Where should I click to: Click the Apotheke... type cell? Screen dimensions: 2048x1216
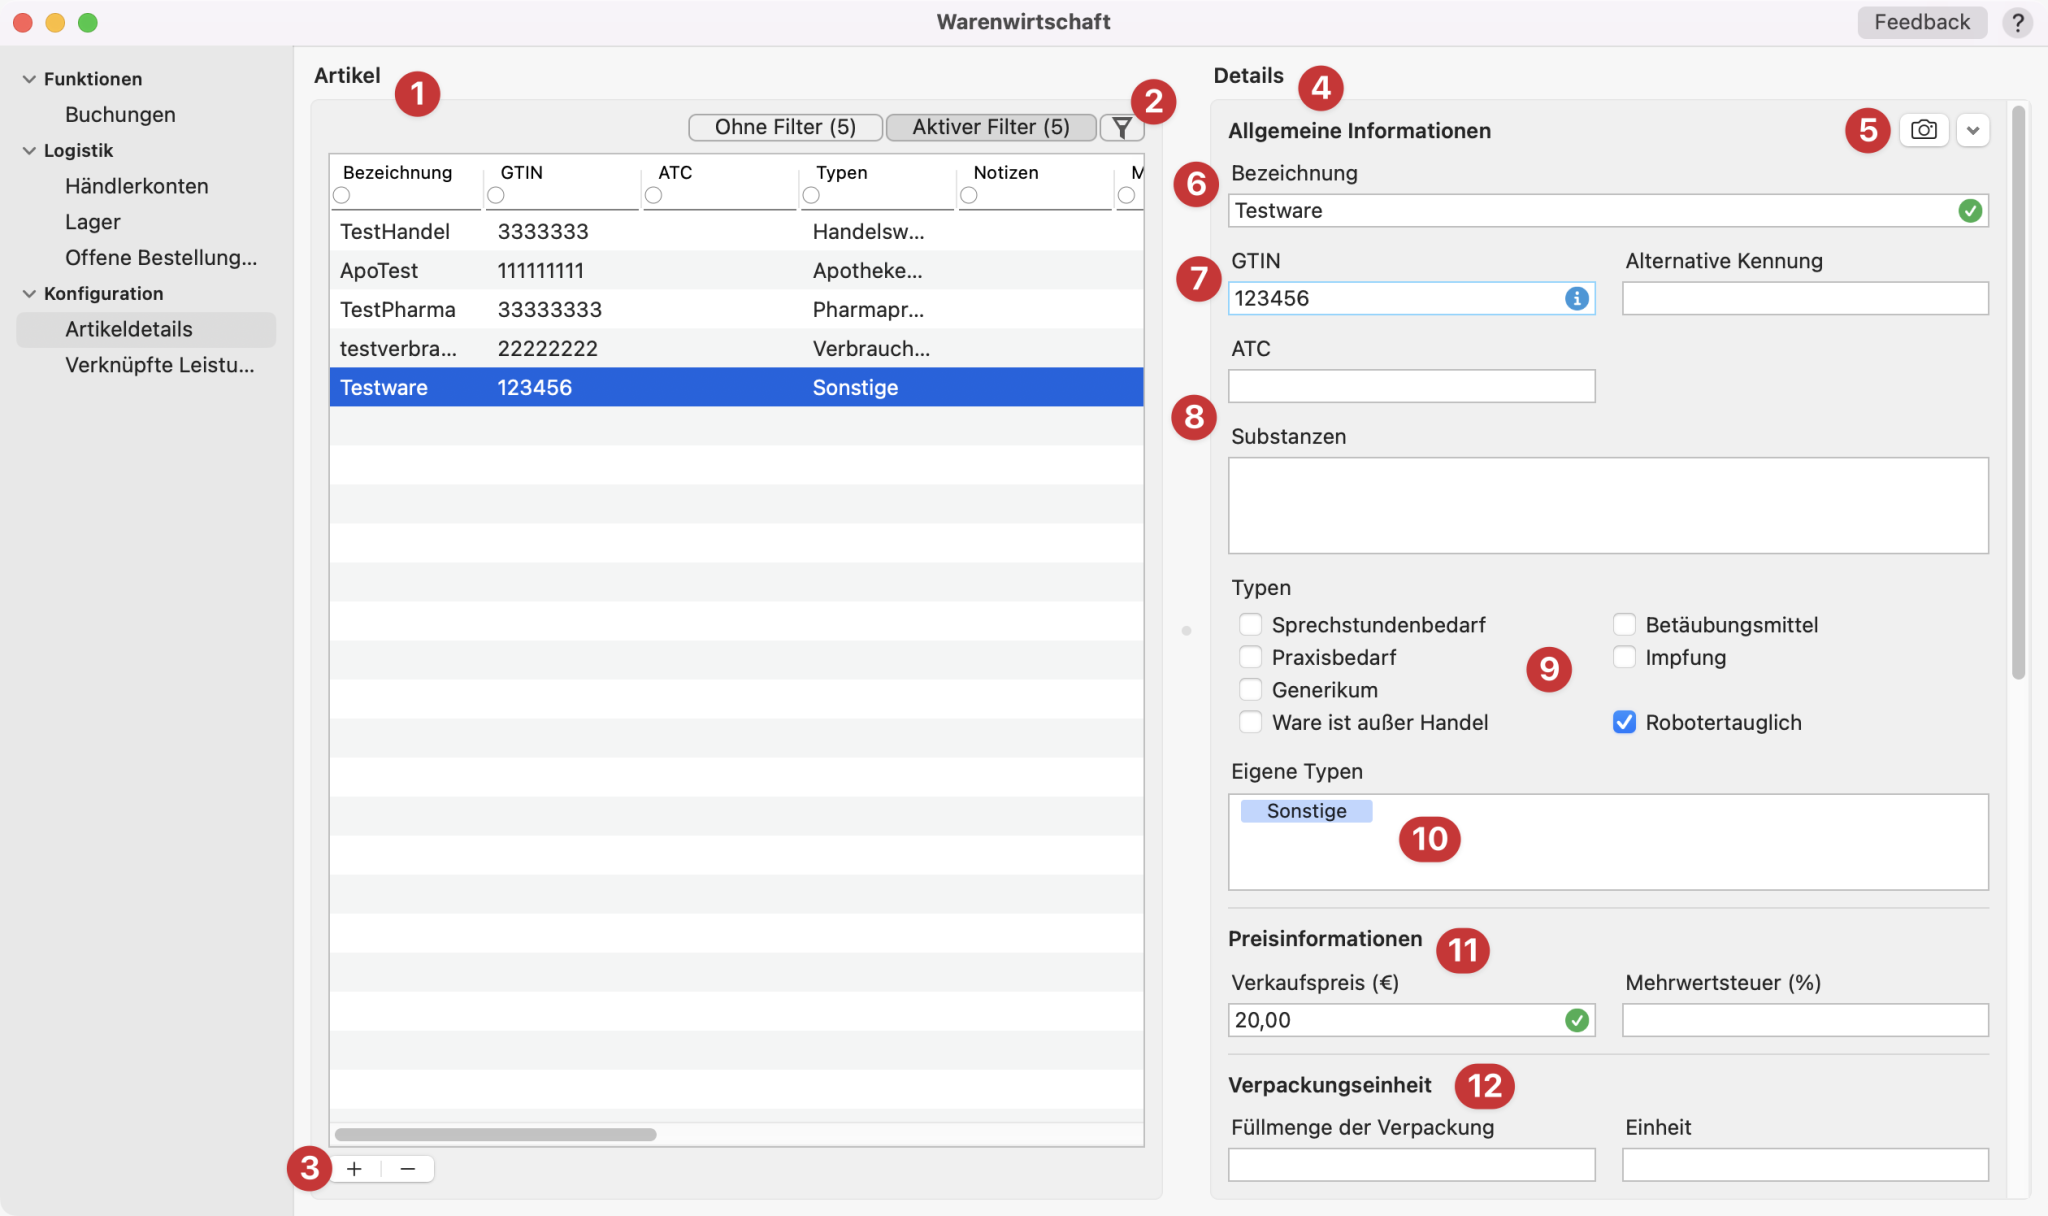point(867,270)
